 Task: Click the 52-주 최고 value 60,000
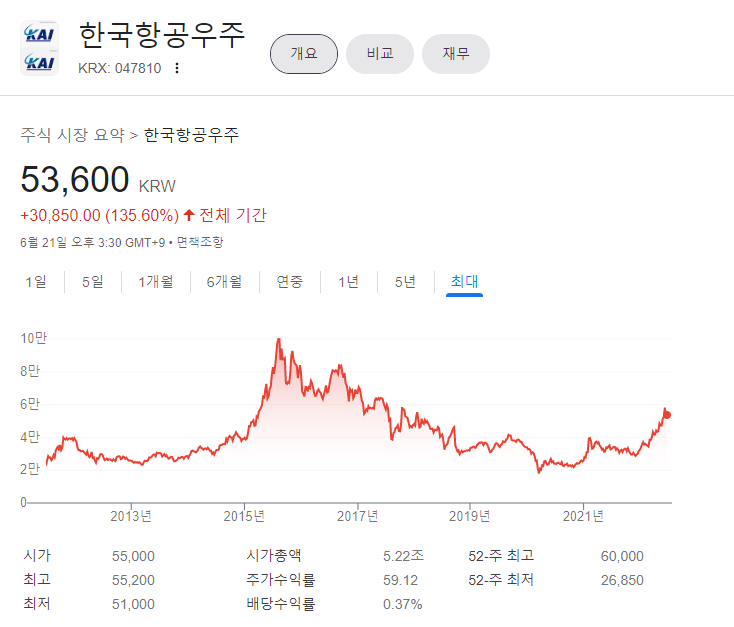point(622,556)
